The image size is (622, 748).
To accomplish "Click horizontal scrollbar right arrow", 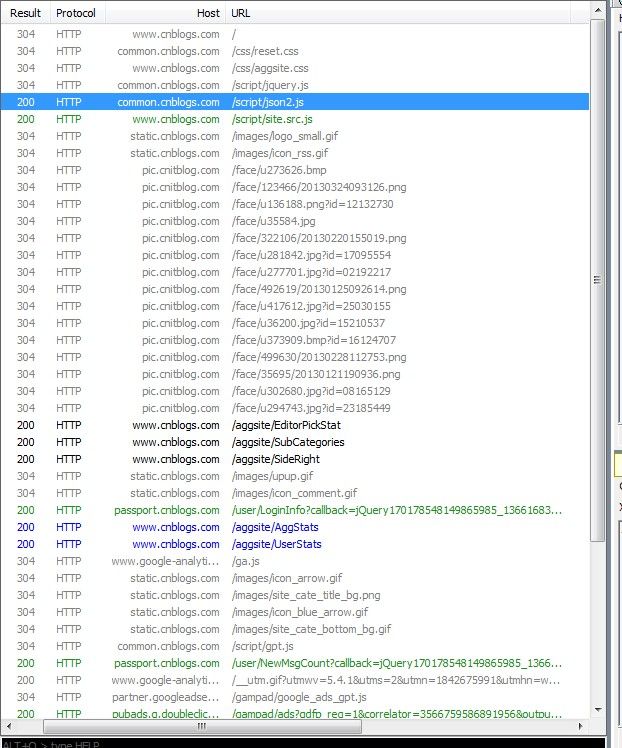I will [x=581, y=726].
